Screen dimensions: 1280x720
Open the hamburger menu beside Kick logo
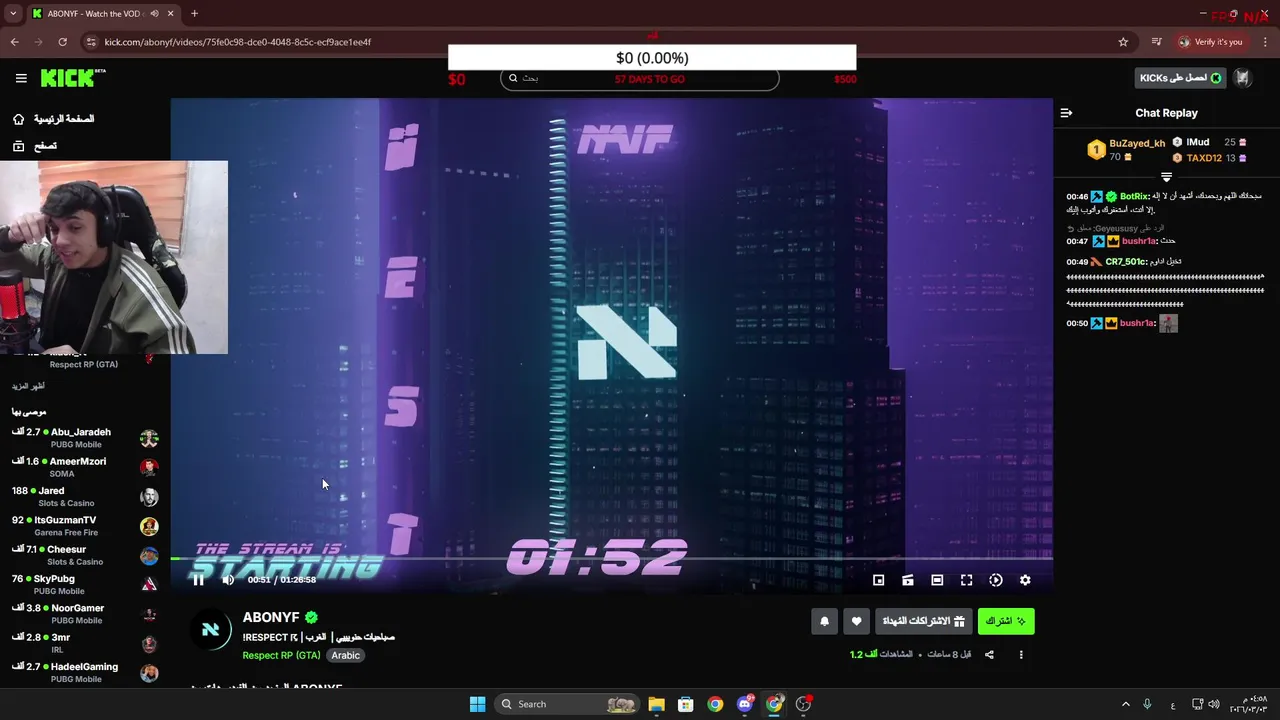tap(21, 78)
